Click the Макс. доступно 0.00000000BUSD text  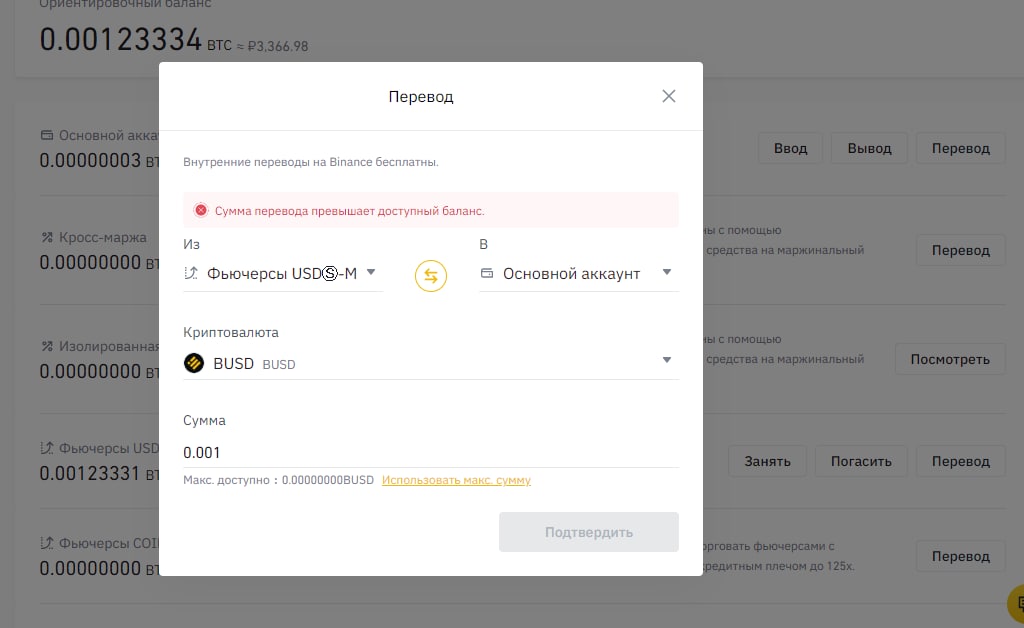(278, 480)
